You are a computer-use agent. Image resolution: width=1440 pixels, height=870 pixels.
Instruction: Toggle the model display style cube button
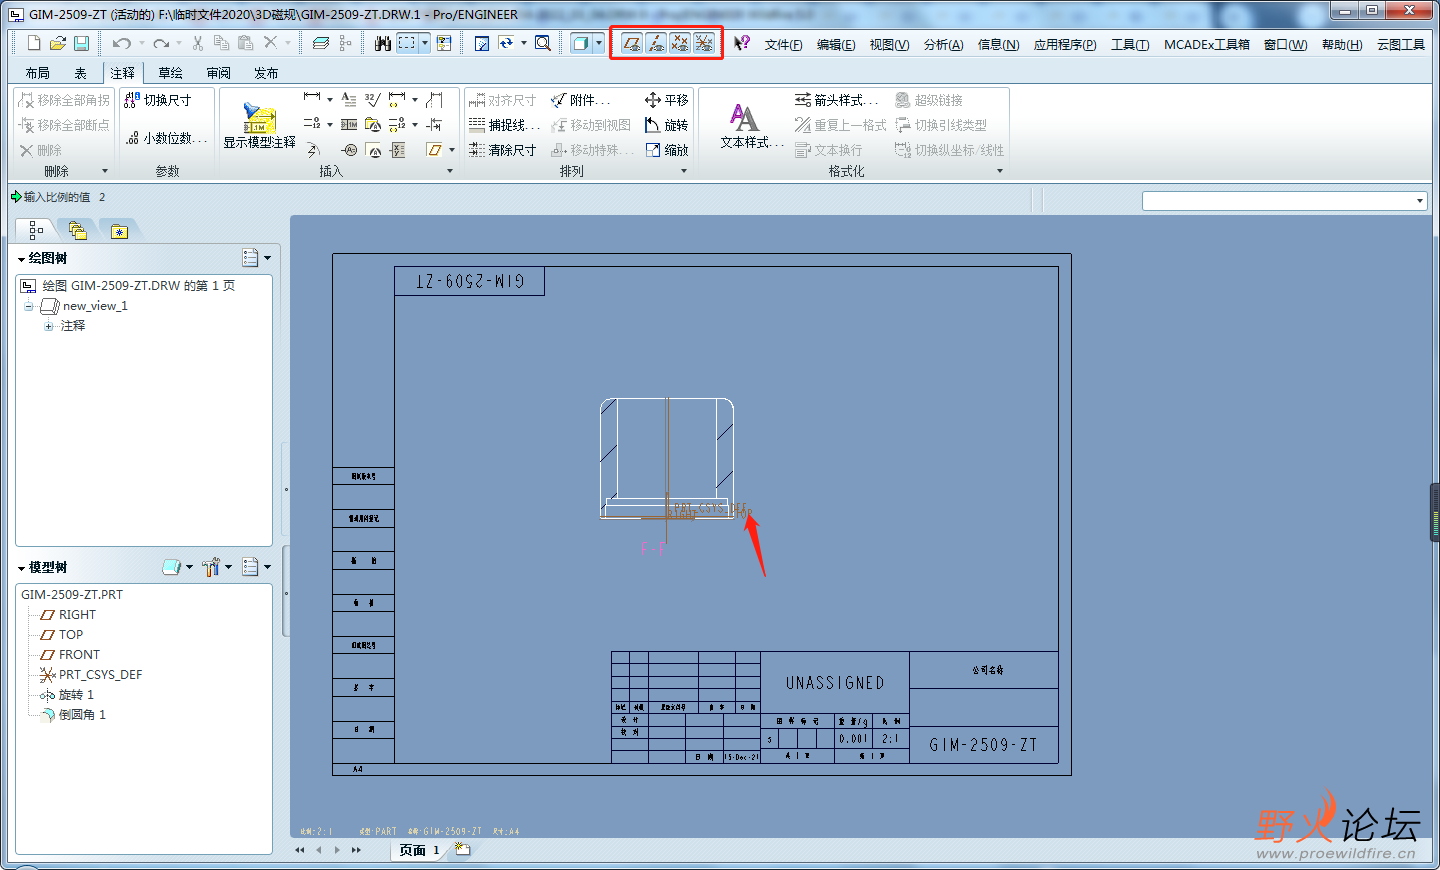581,43
